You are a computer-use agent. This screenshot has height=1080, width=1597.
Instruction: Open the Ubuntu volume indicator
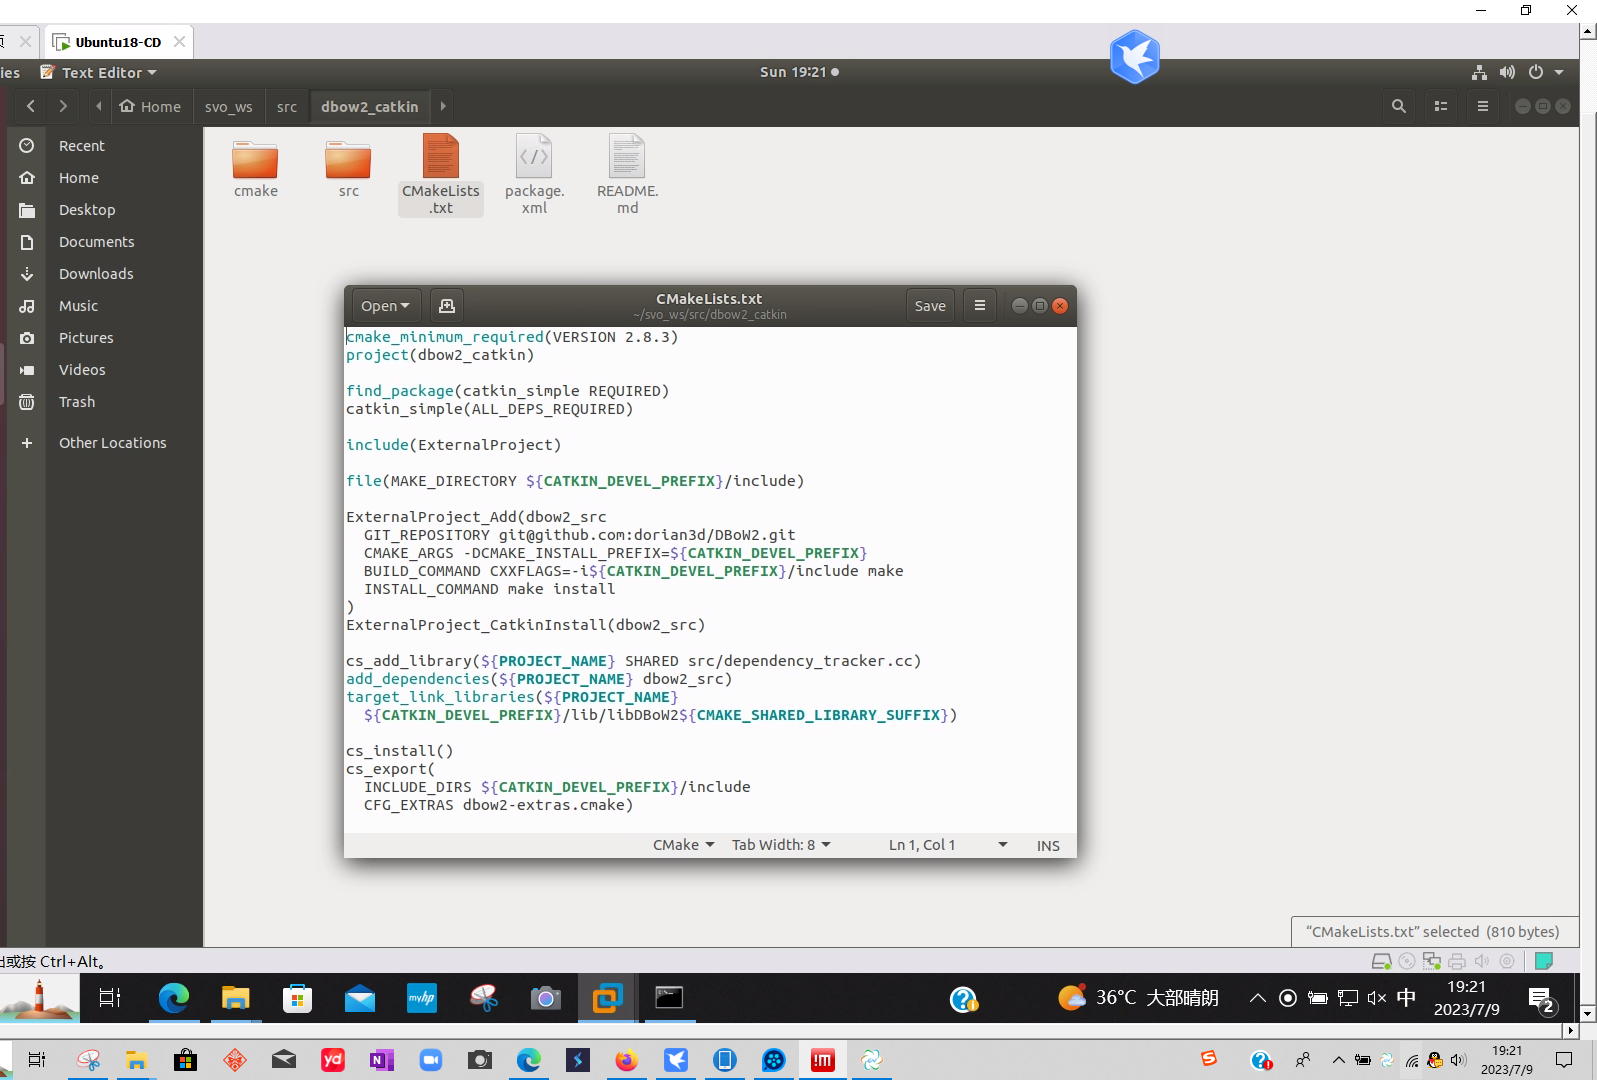point(1507,72)
